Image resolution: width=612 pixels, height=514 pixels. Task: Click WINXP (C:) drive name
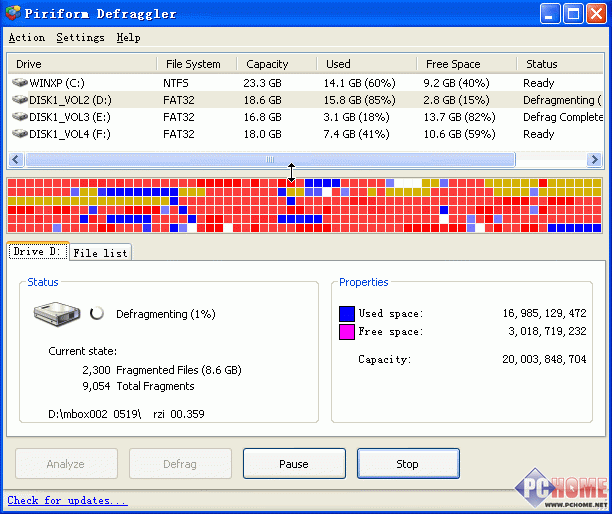point(57,83)
